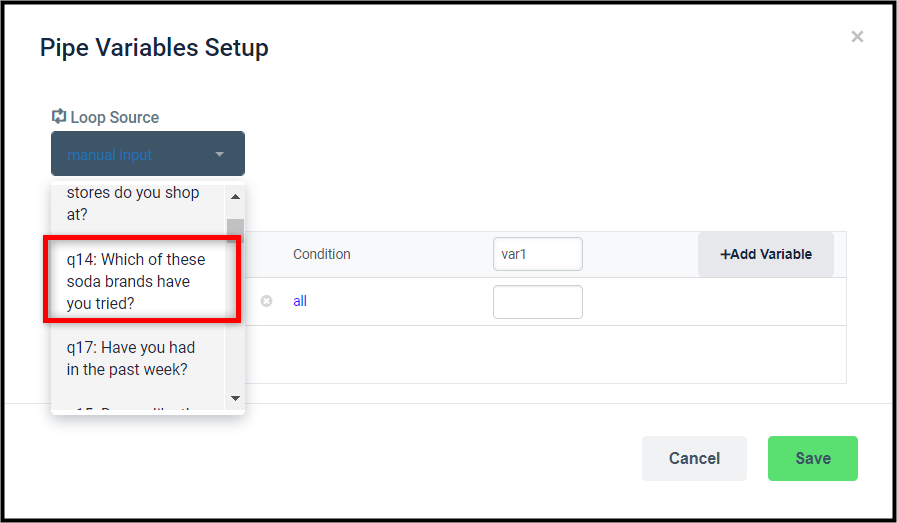Click the var1 variable name field
This screenshot has height=523, width=897.
[538, 254]
